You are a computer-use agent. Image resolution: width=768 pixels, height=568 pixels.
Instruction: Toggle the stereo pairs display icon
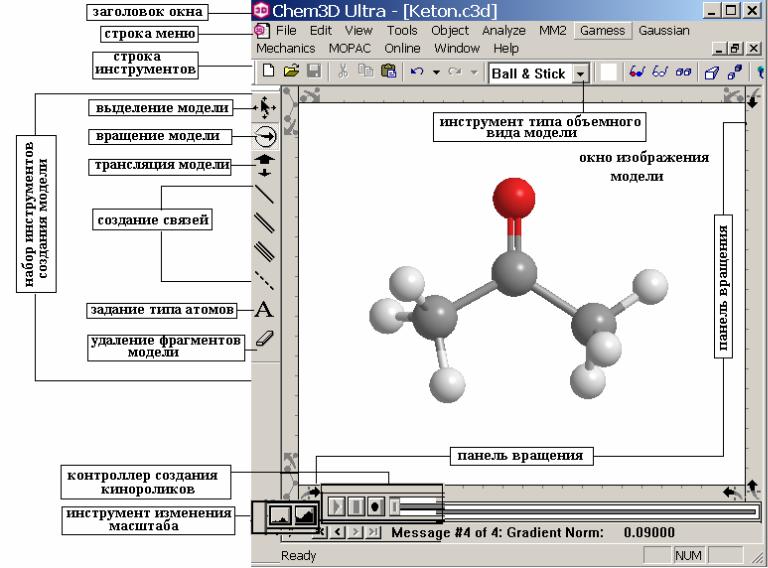point(683,72)
